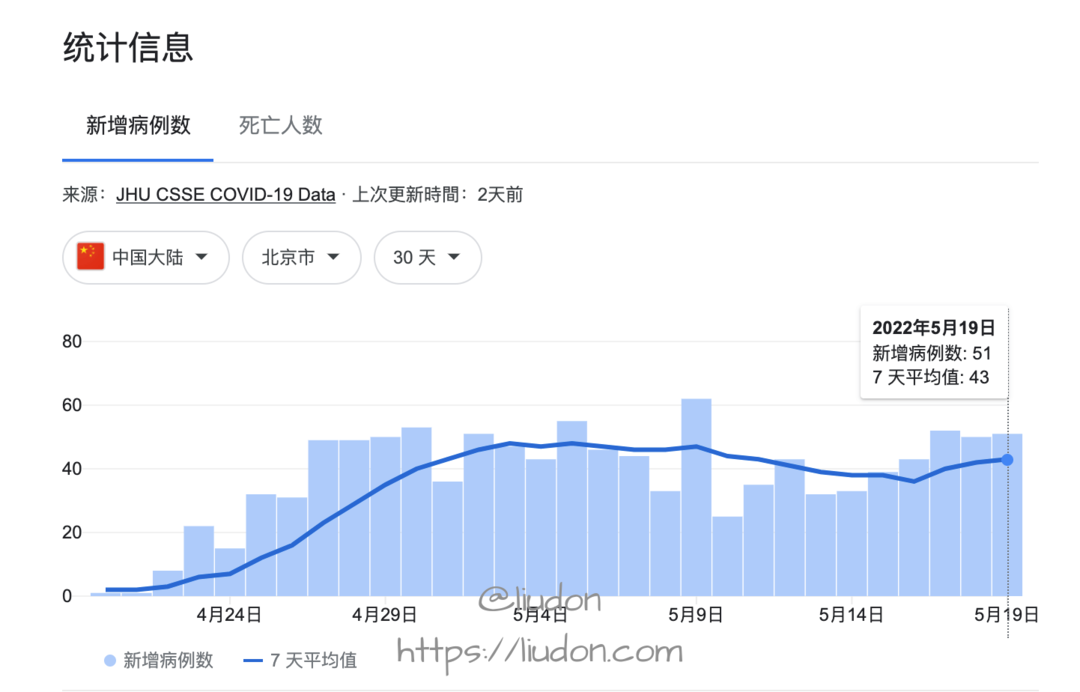This screenshot has height=692, width=1080.
Task: Click the 7 天平均值: 43 tooltip value
Action: (x=931, y=377)
